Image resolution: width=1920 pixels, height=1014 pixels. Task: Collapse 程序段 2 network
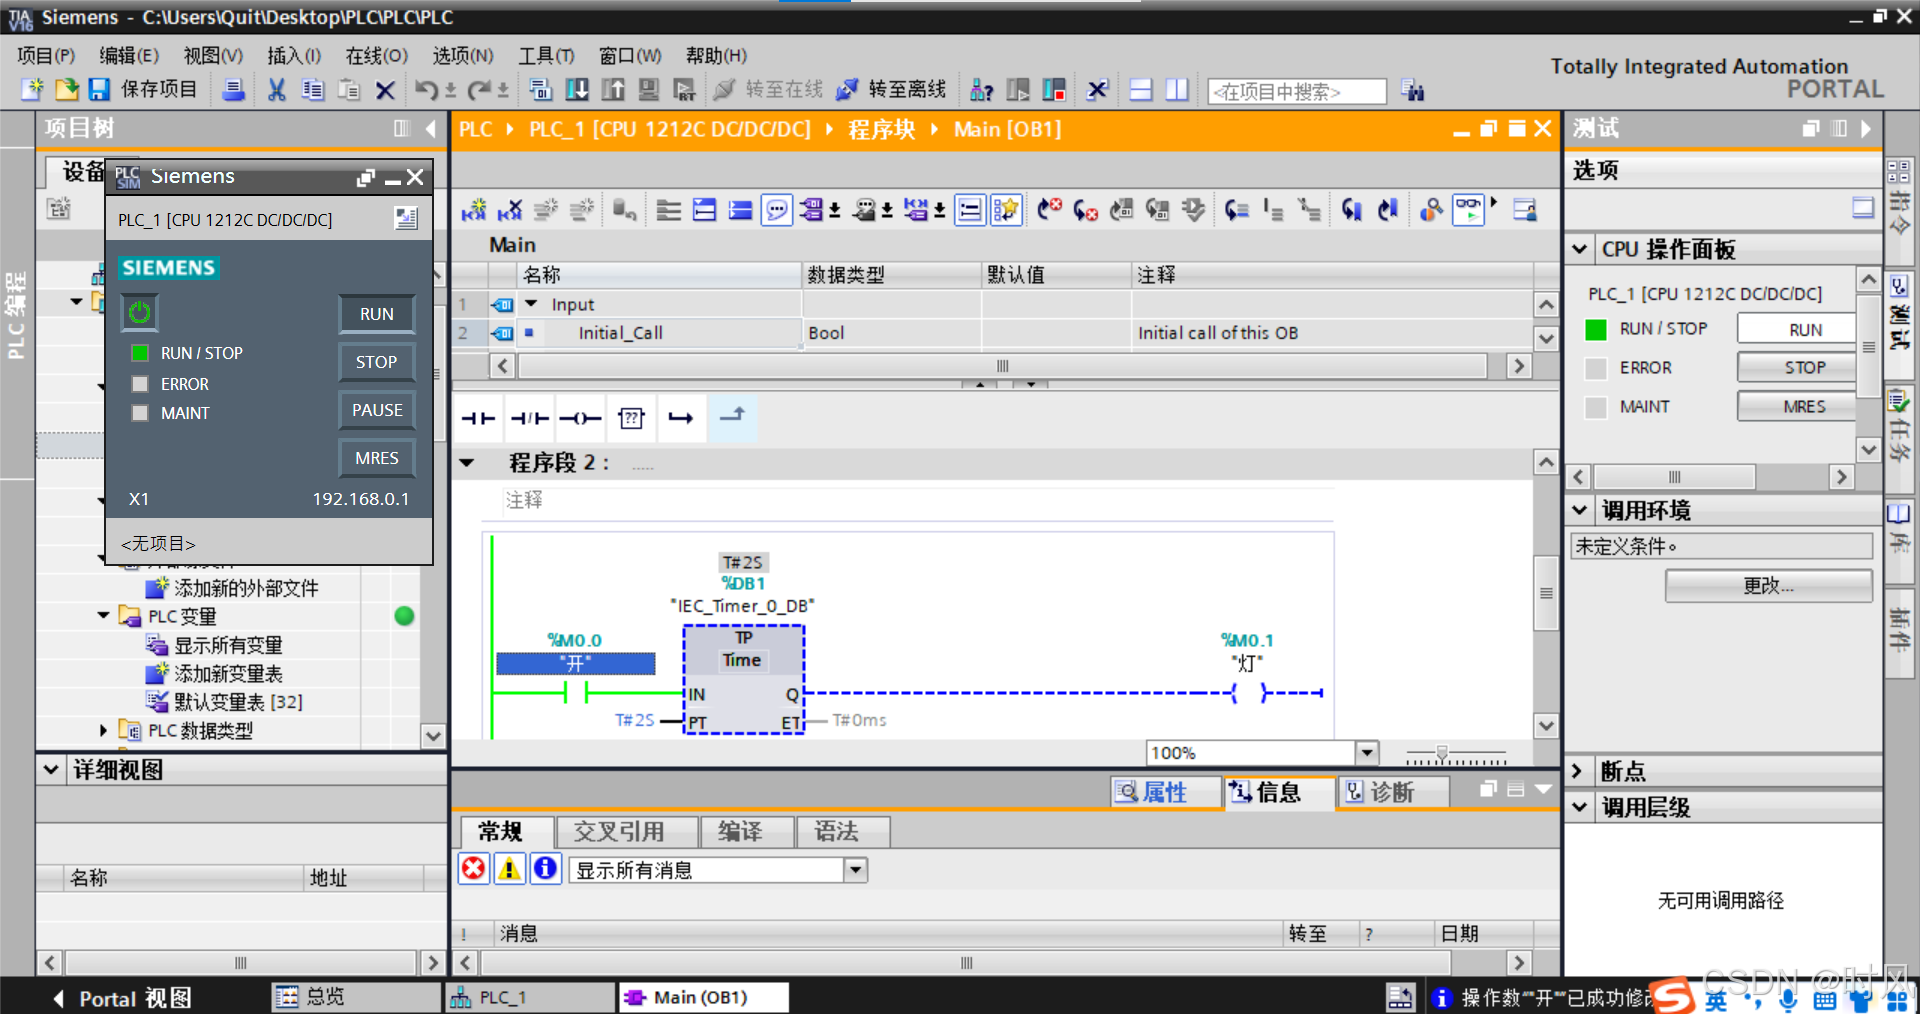click(x=467, y=463)
